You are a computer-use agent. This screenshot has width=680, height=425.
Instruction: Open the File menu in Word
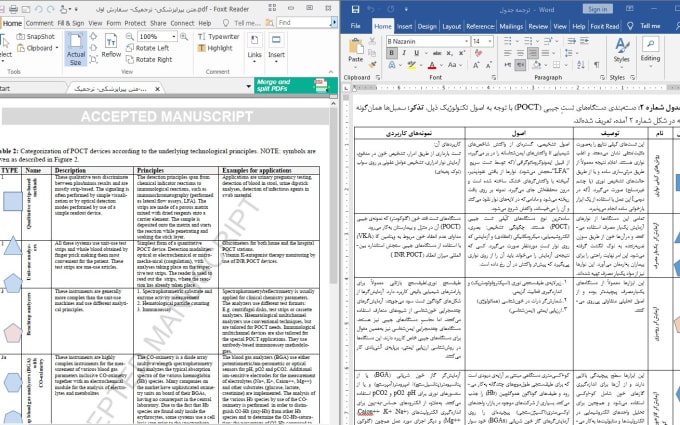tap(356, 26)
